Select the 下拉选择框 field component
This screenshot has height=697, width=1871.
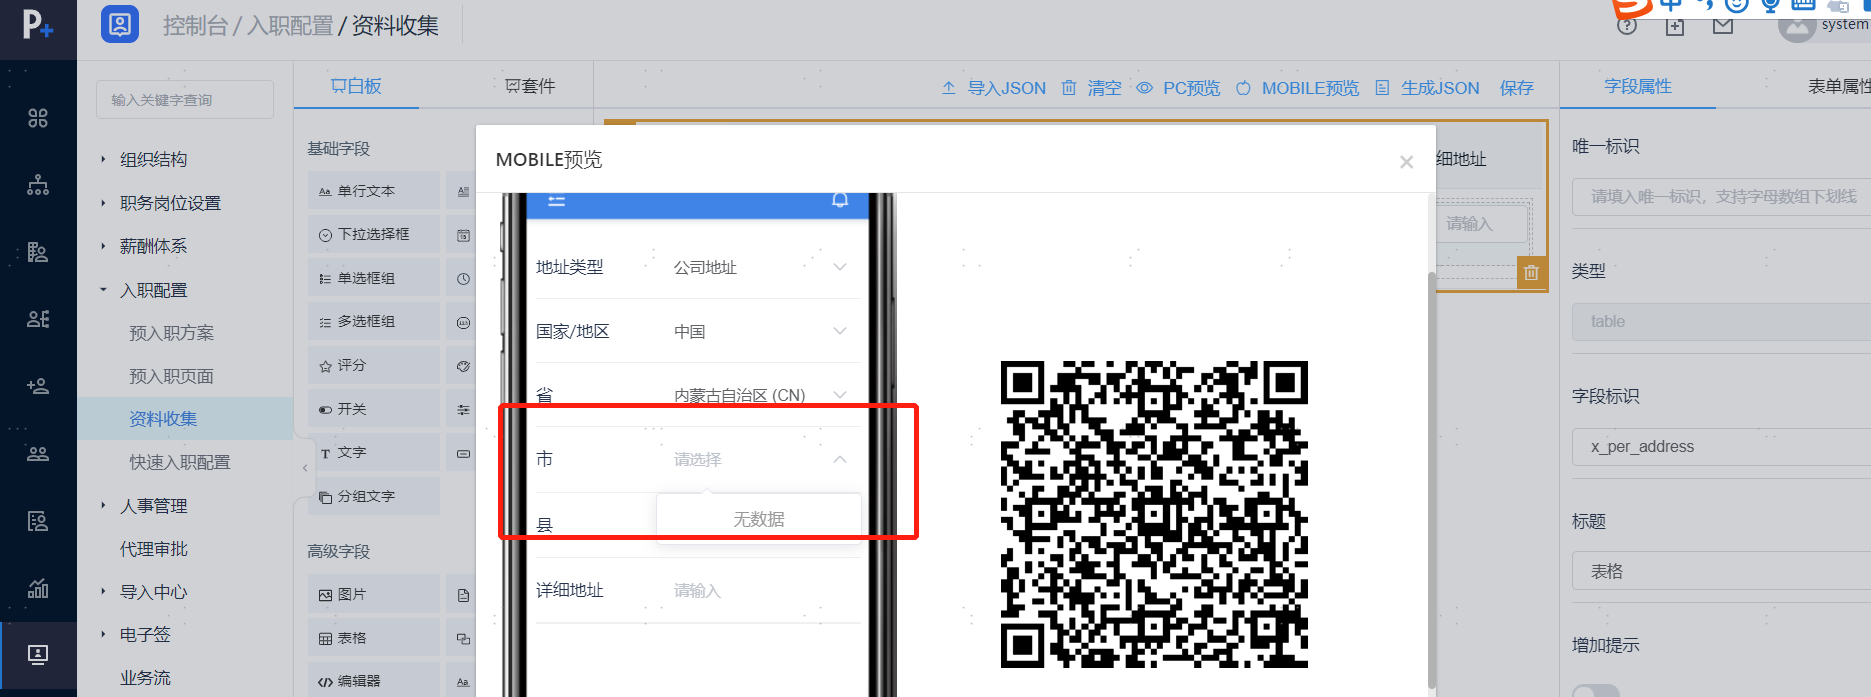click(374, 234)
